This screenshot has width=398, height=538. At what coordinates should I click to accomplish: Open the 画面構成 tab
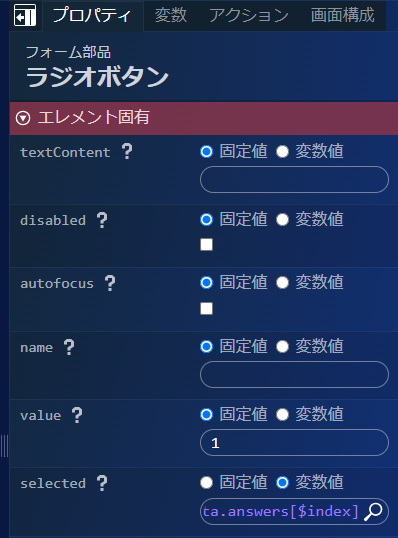click(x=342, y=15)
